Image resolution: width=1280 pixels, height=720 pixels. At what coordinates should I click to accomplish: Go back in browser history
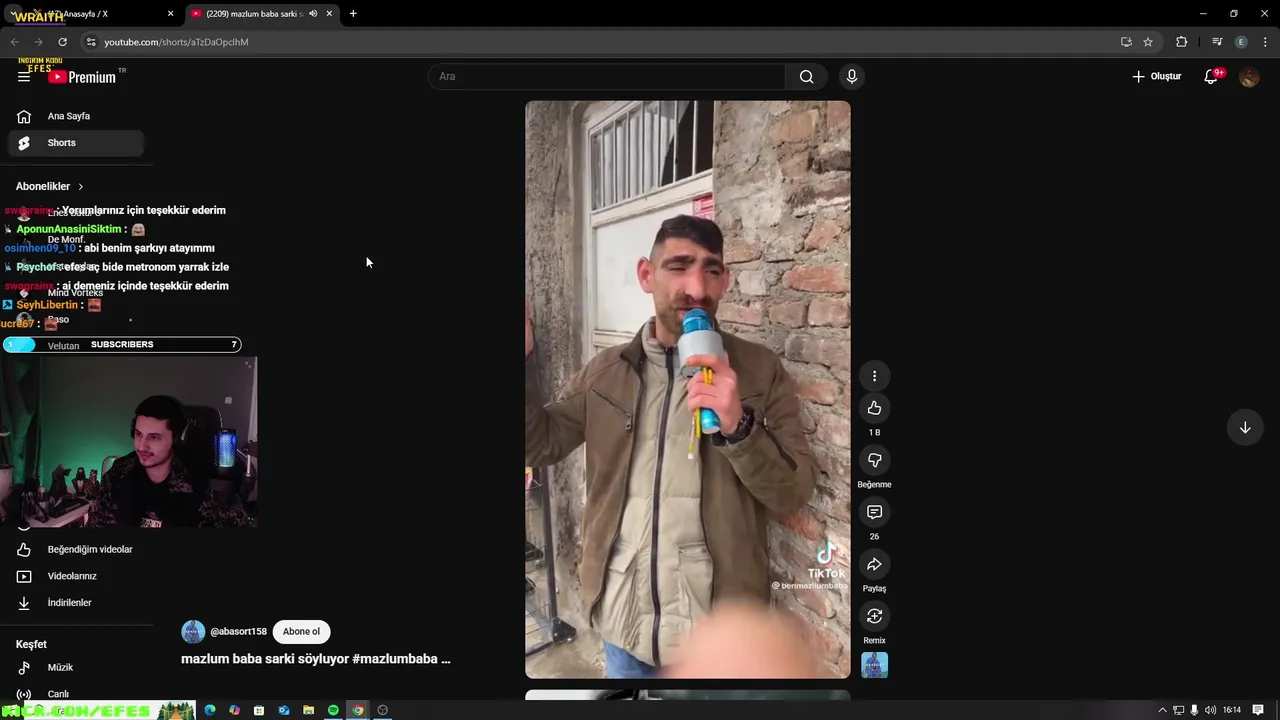click(x=14, y=42)
